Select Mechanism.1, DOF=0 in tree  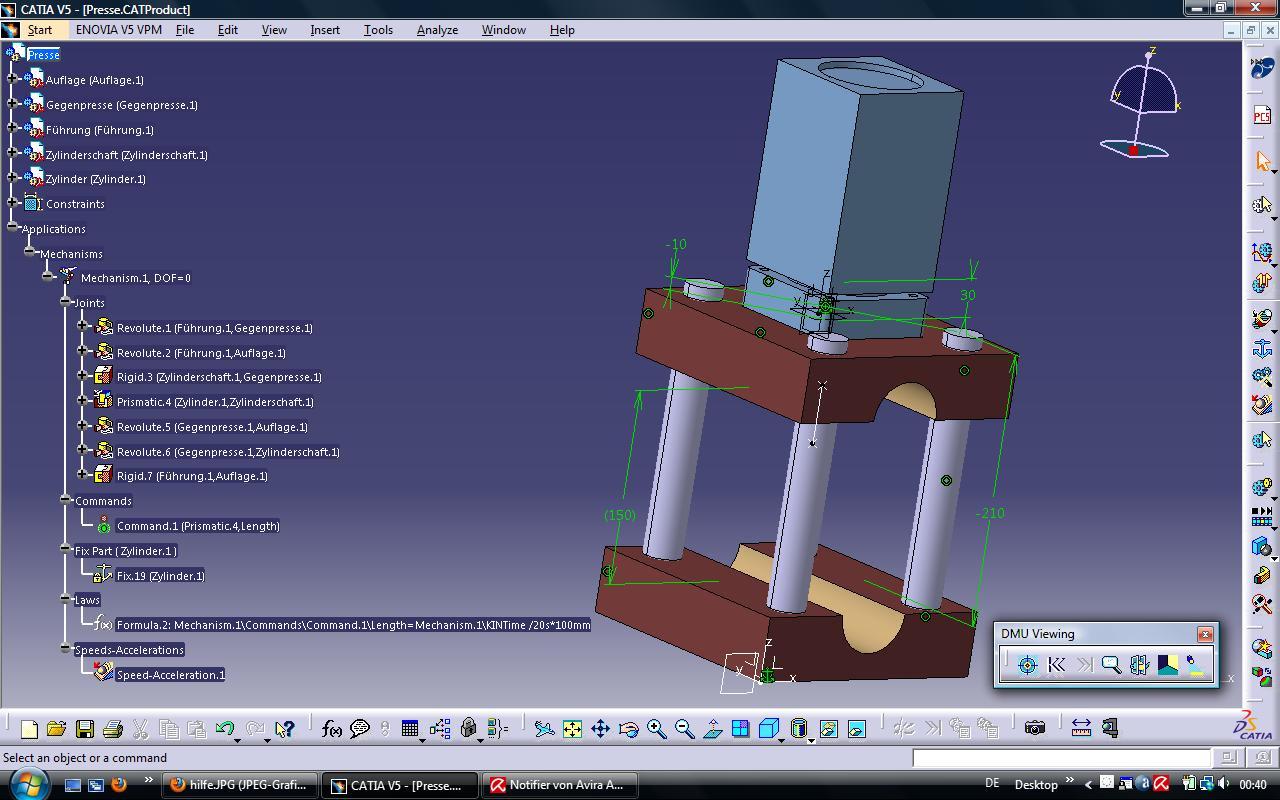click(x=135, y=278)
